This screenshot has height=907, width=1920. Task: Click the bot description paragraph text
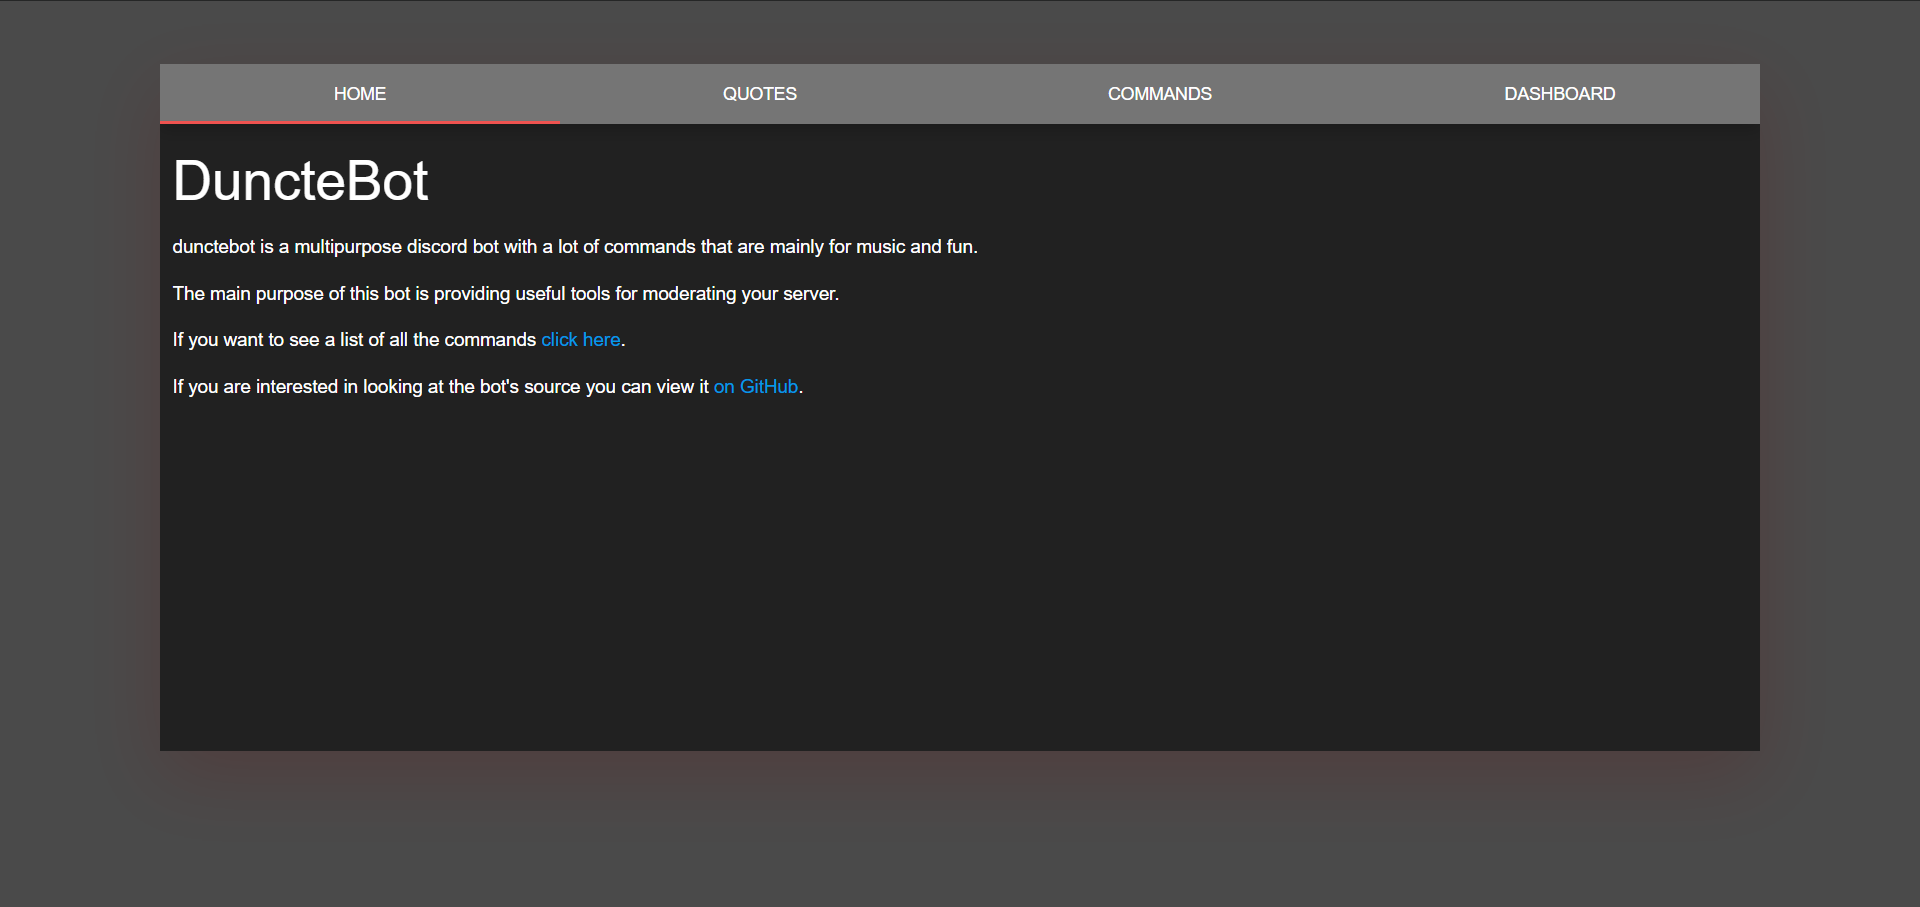pyautogui.click(x=575, y=246)
